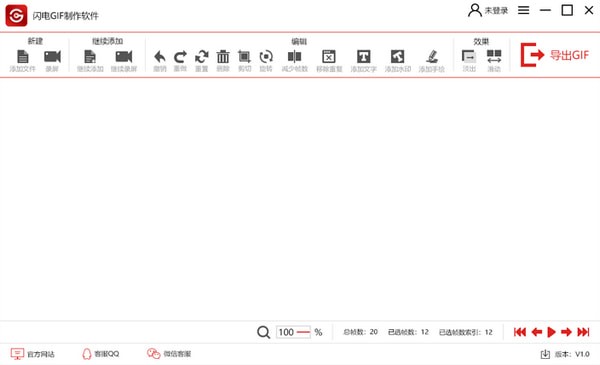Click the 减少帧数 reduce frames icon
The image size is (600, 365).
[294, 57]
